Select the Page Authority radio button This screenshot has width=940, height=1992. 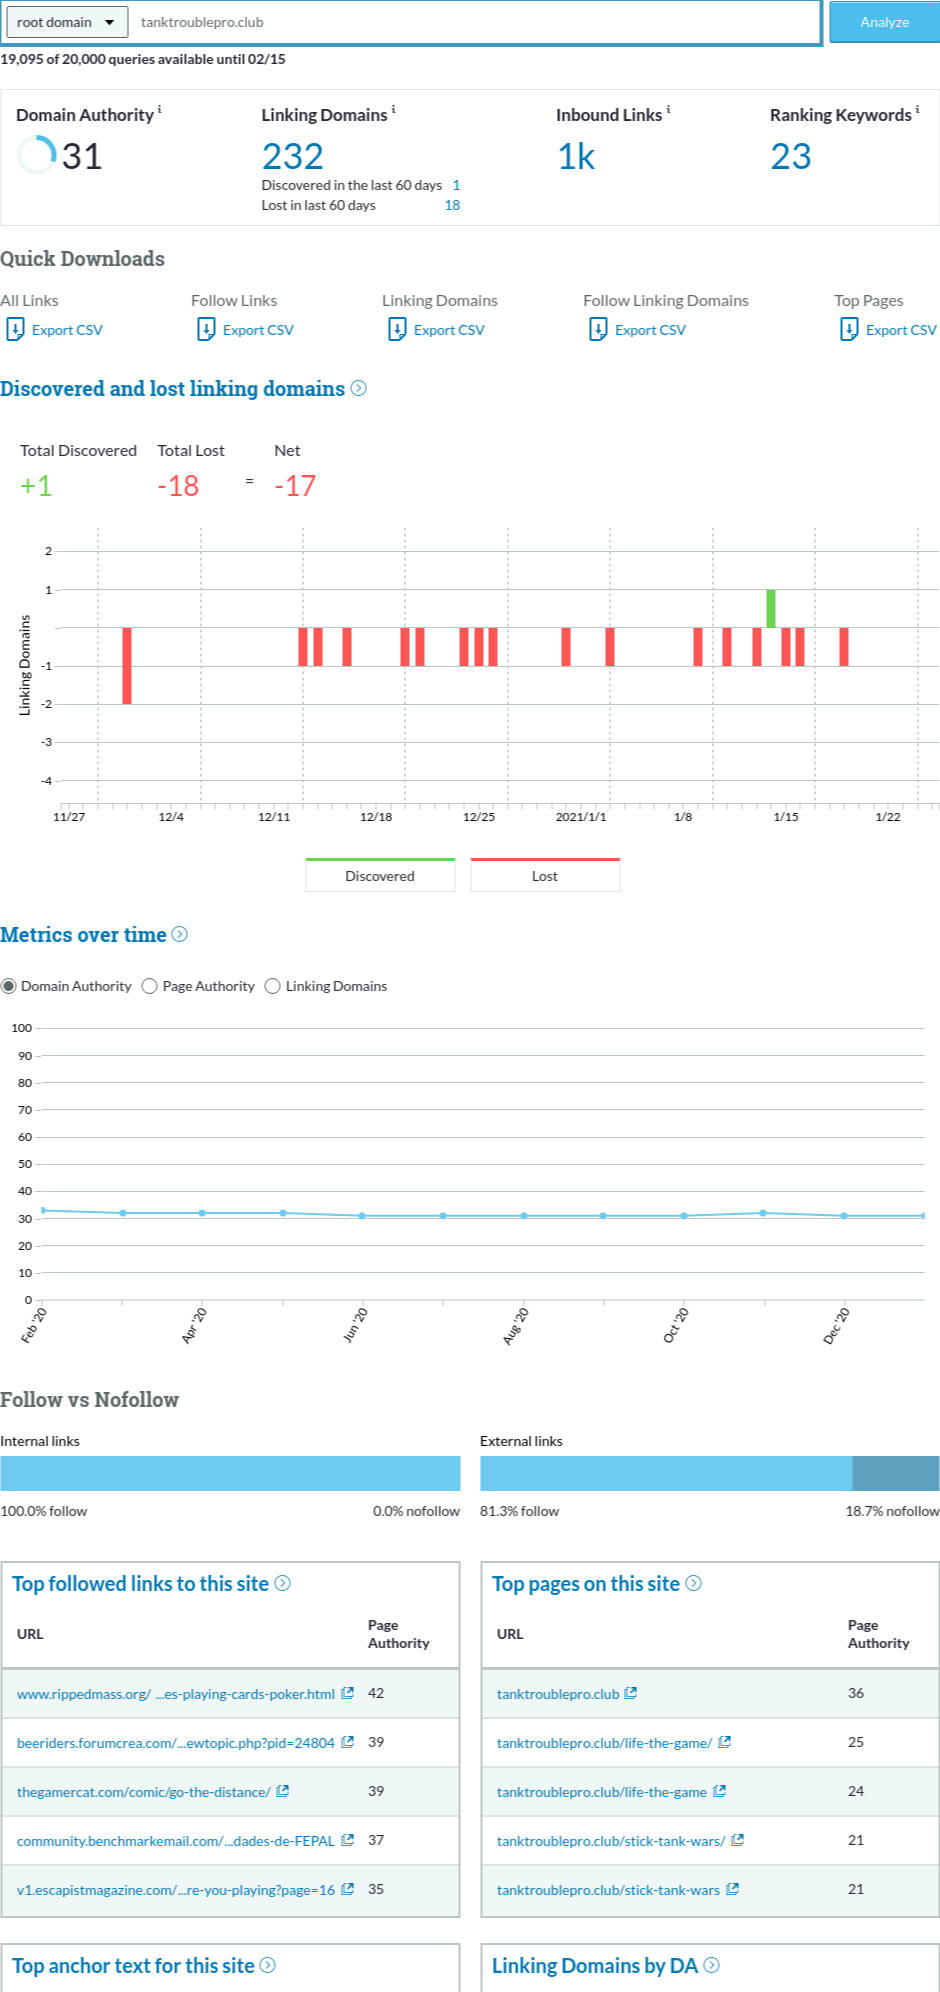150,986
